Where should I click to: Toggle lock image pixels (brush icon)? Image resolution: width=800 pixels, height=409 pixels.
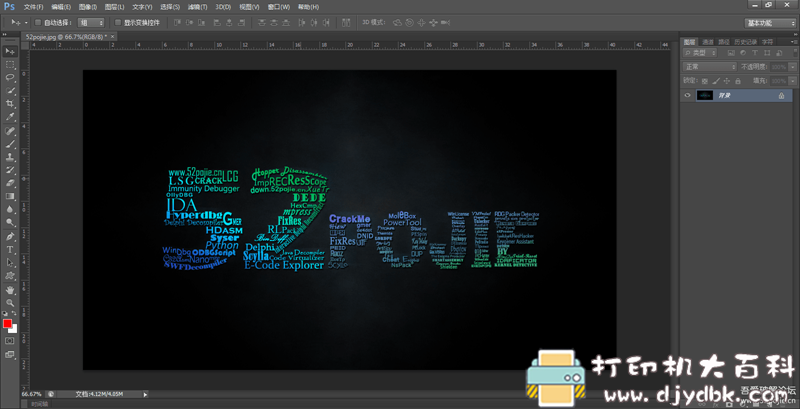[x=716, y=81]
